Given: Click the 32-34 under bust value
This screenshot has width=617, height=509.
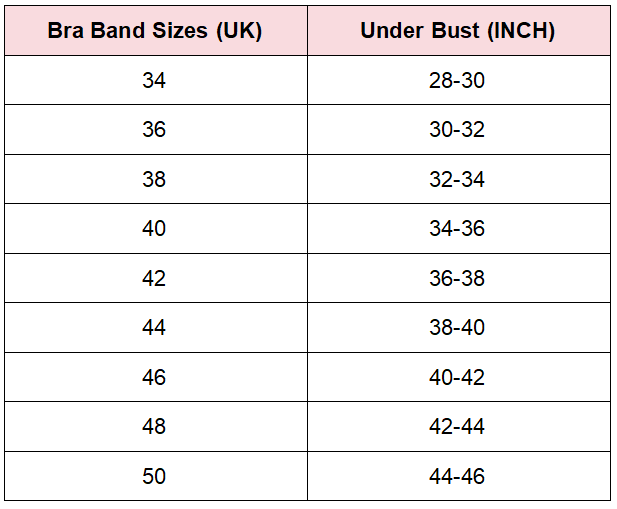Looking at the screenshot, I should pyautogui.click(x=457, y=179).
